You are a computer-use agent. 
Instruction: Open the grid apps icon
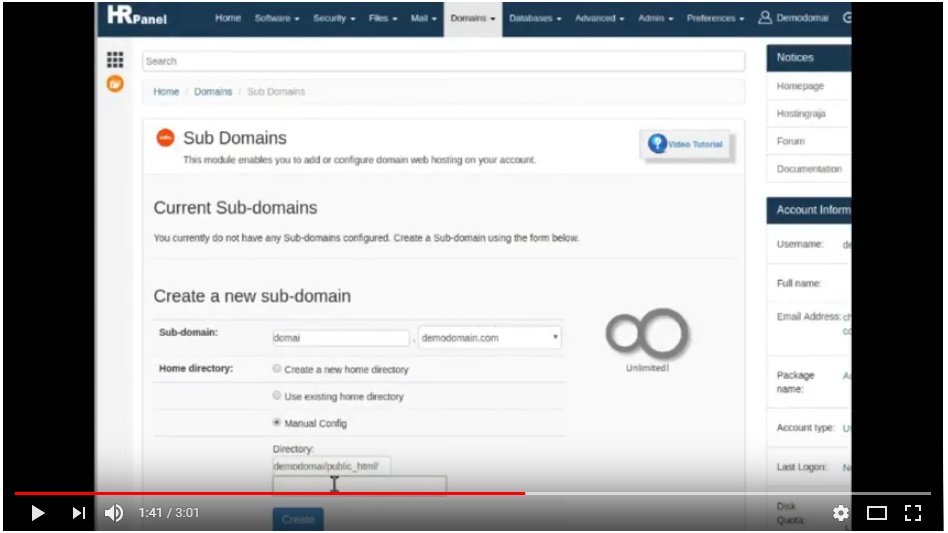click(115, 60)
